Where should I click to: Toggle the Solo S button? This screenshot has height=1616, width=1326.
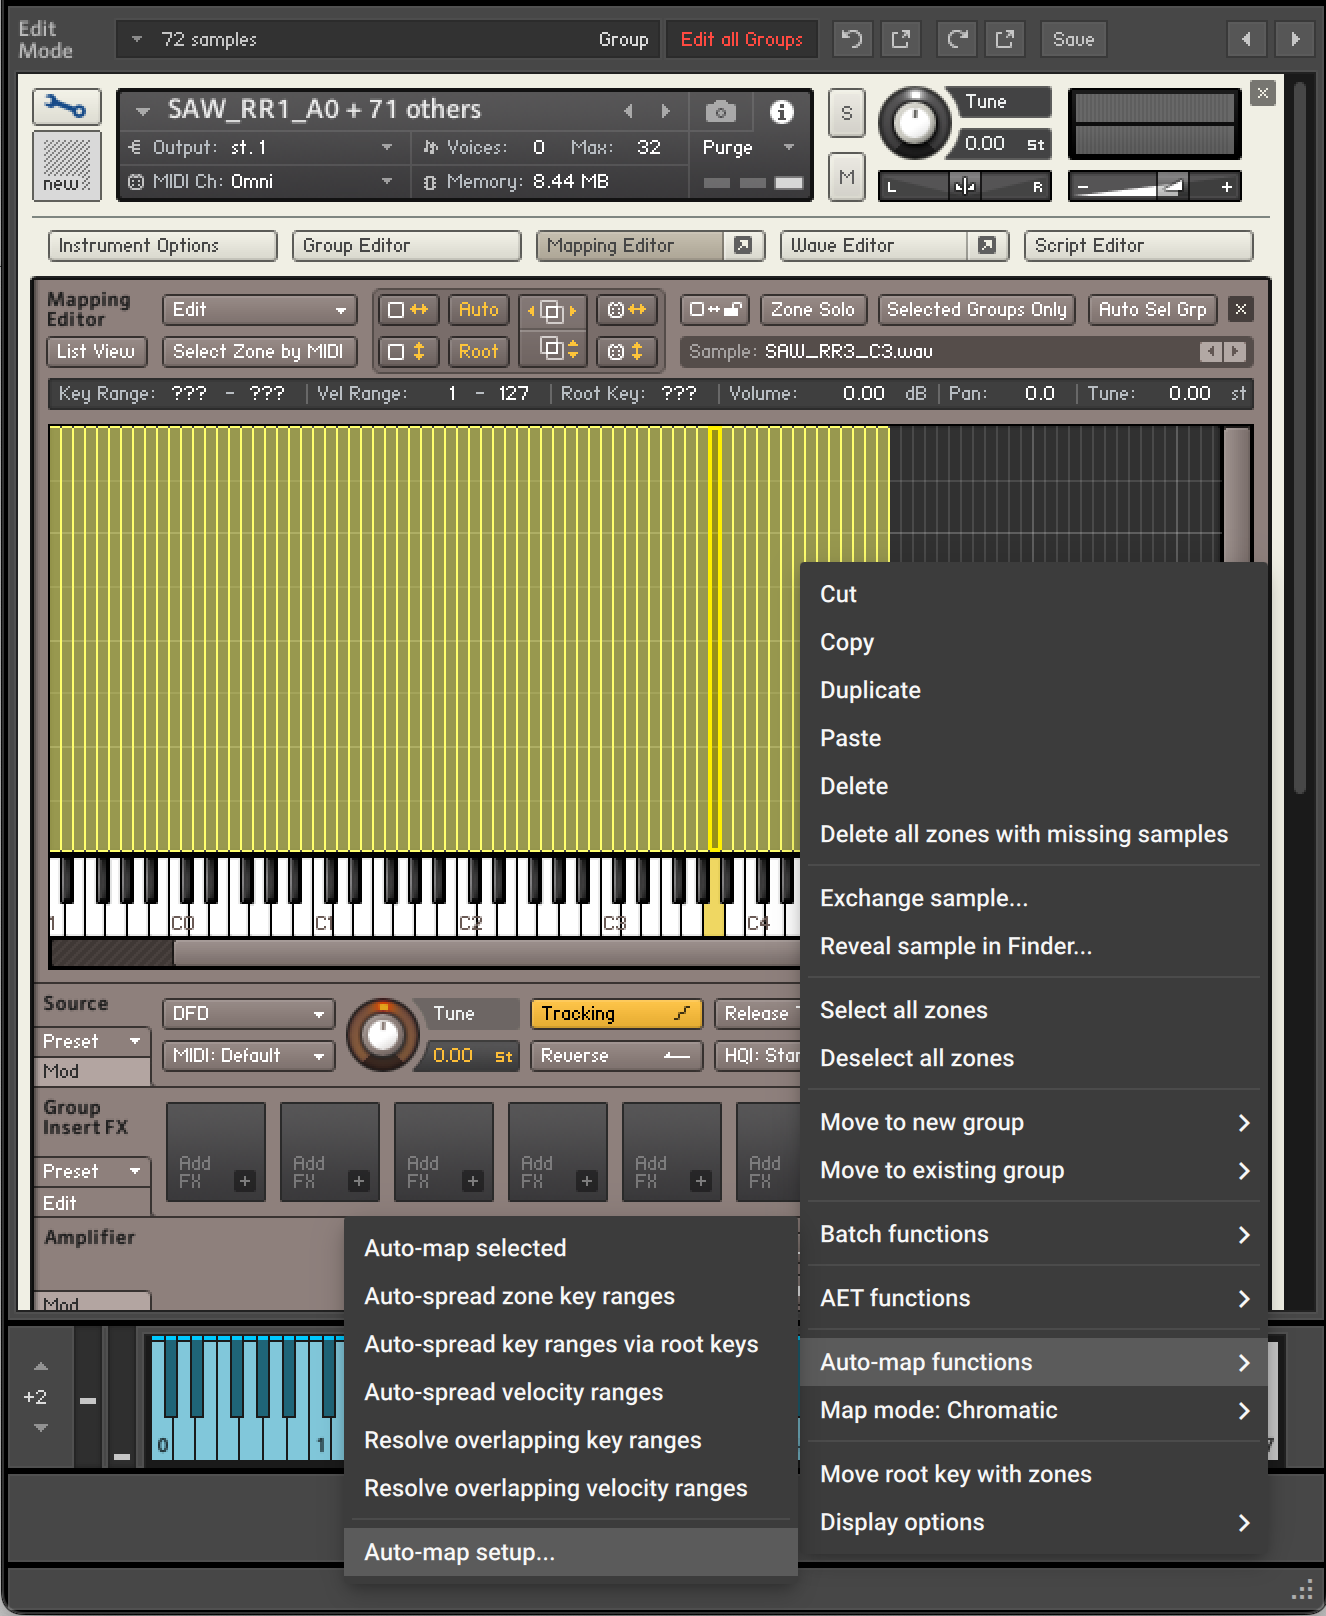[x=846, y=113]
